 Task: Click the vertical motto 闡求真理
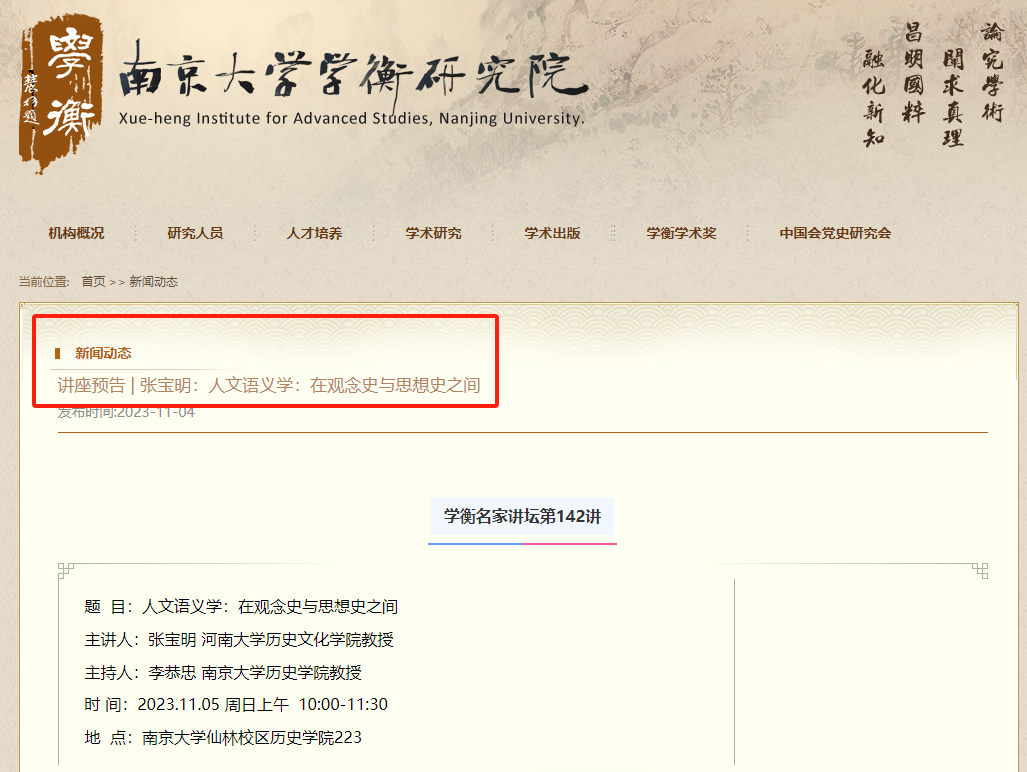(x=953, y=98)
